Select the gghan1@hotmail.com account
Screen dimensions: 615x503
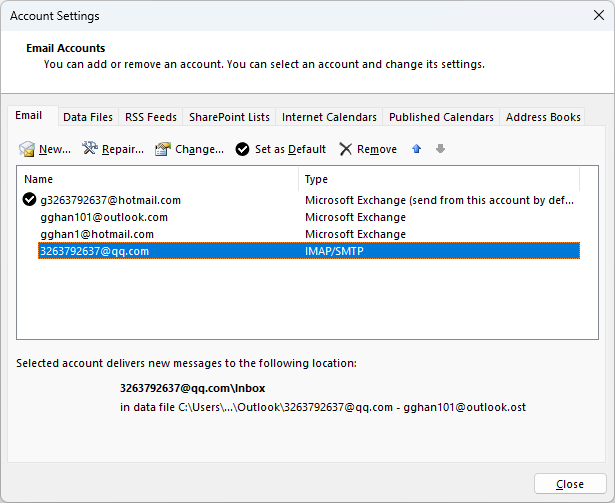(x=97, y=234)
